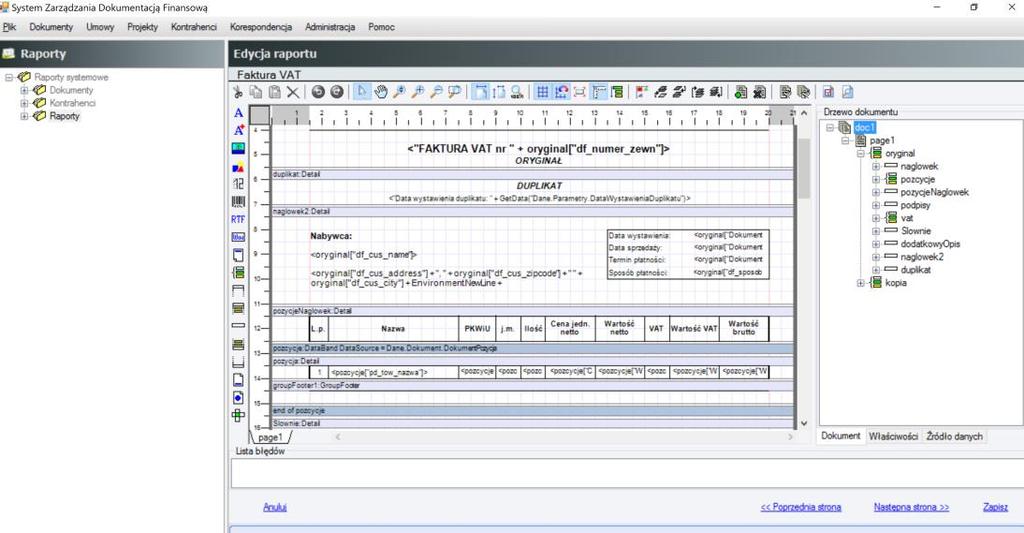Select the Zoom Out magnifier tool
The width and height of the screenshot is (1024, 533).
point(436,92)
